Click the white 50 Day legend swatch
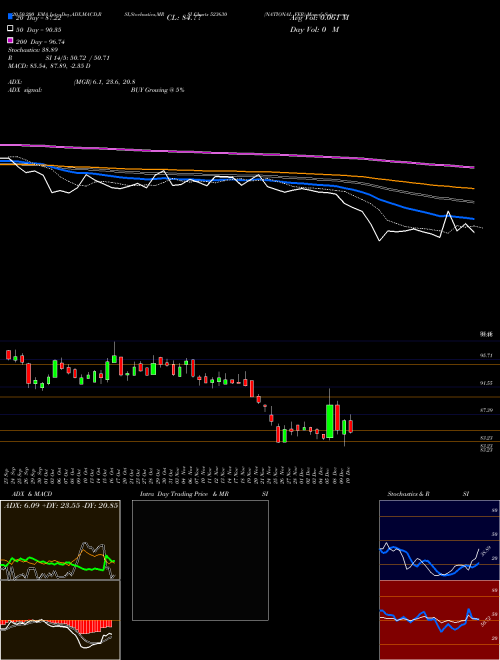The height and width of the screenshot is (660, 500). point(10,29)
